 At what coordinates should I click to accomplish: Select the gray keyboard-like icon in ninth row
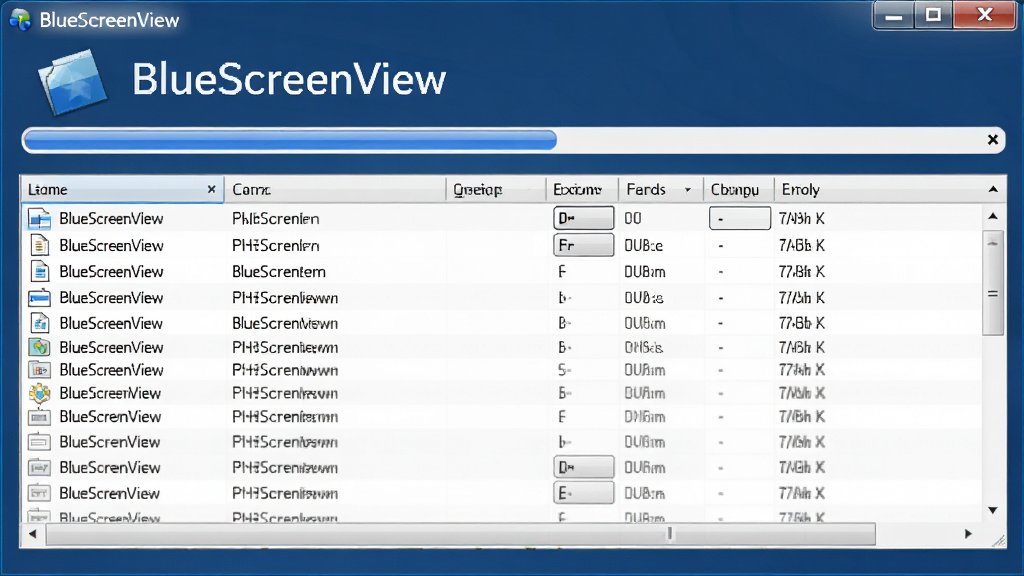point(39,417)
